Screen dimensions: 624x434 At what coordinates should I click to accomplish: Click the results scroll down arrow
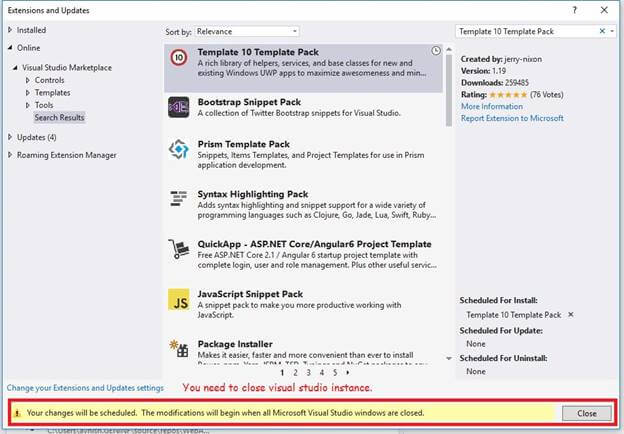point(449,358)
